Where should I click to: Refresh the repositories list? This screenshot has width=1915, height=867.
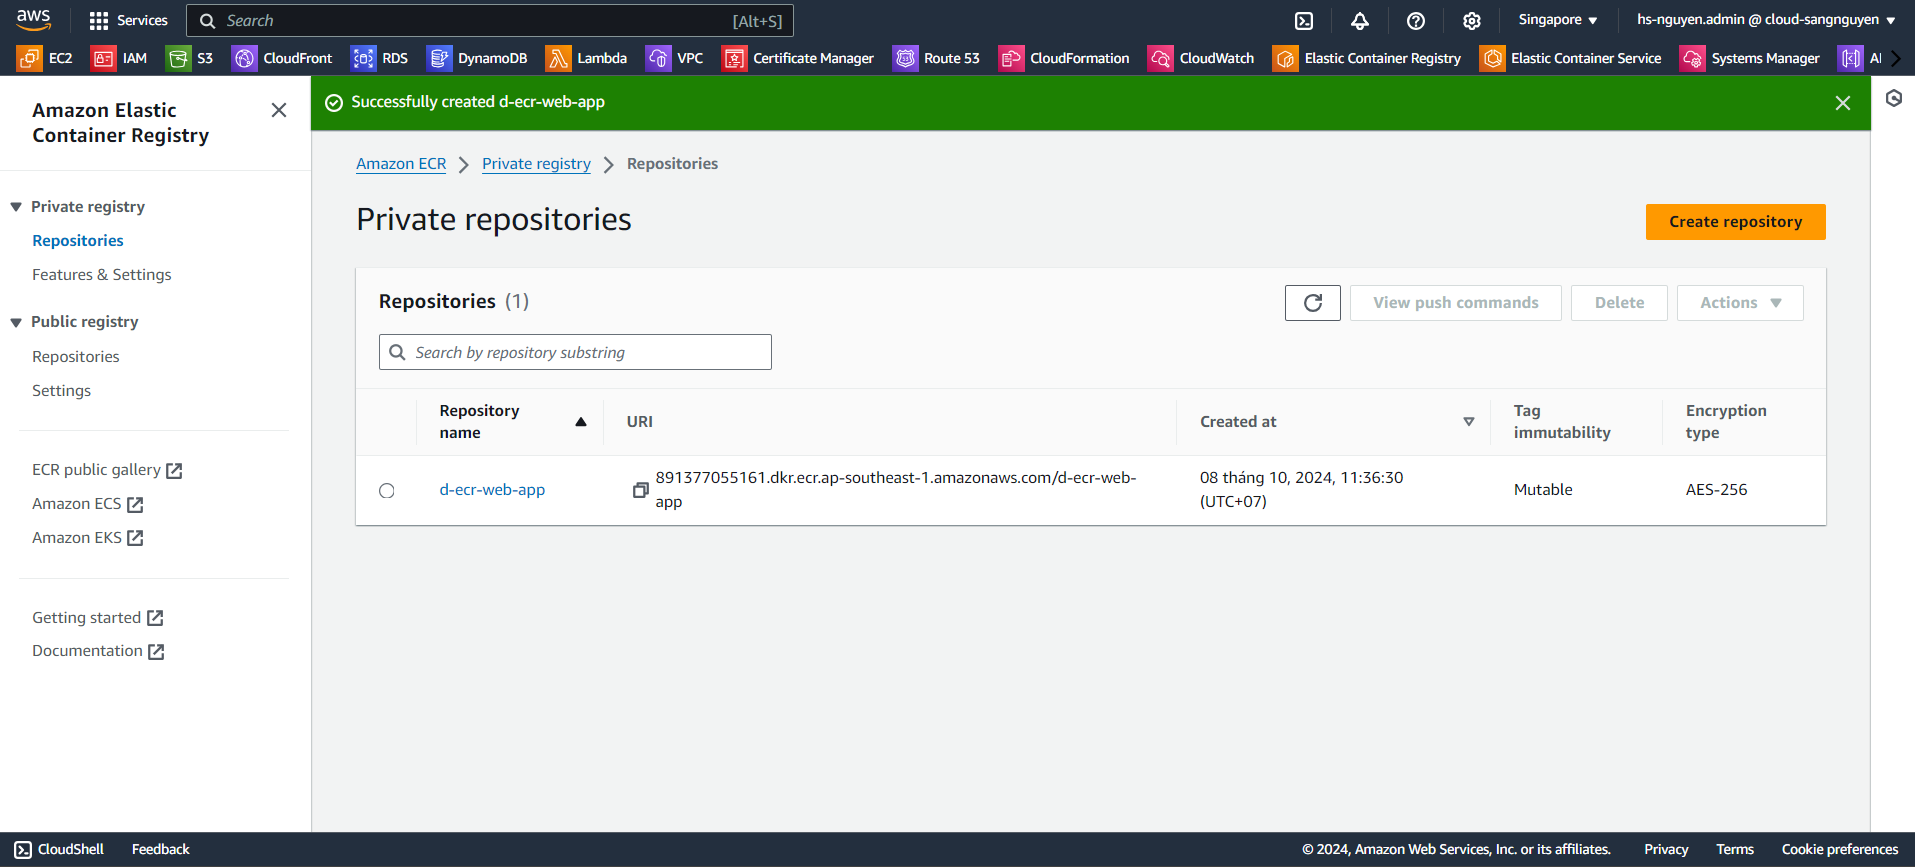[x=1312, y=303]
